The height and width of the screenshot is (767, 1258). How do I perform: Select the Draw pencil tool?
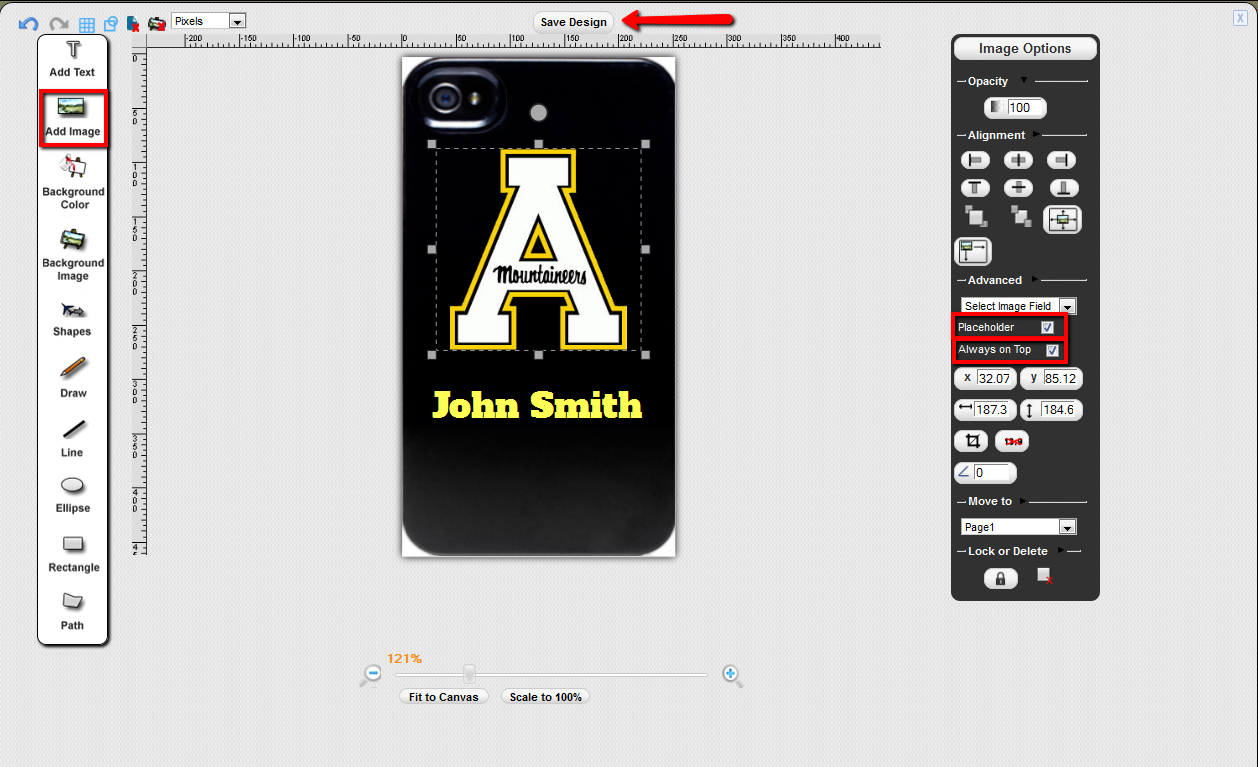[x=73, y=378]
